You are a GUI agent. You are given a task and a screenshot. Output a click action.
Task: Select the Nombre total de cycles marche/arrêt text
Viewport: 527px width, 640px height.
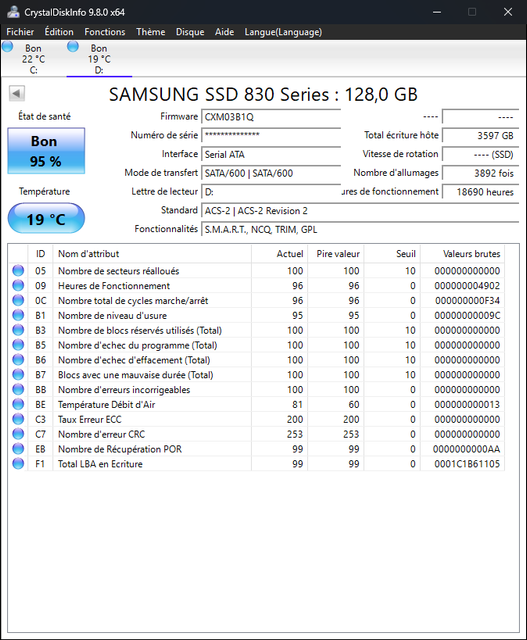pos(133,300)
